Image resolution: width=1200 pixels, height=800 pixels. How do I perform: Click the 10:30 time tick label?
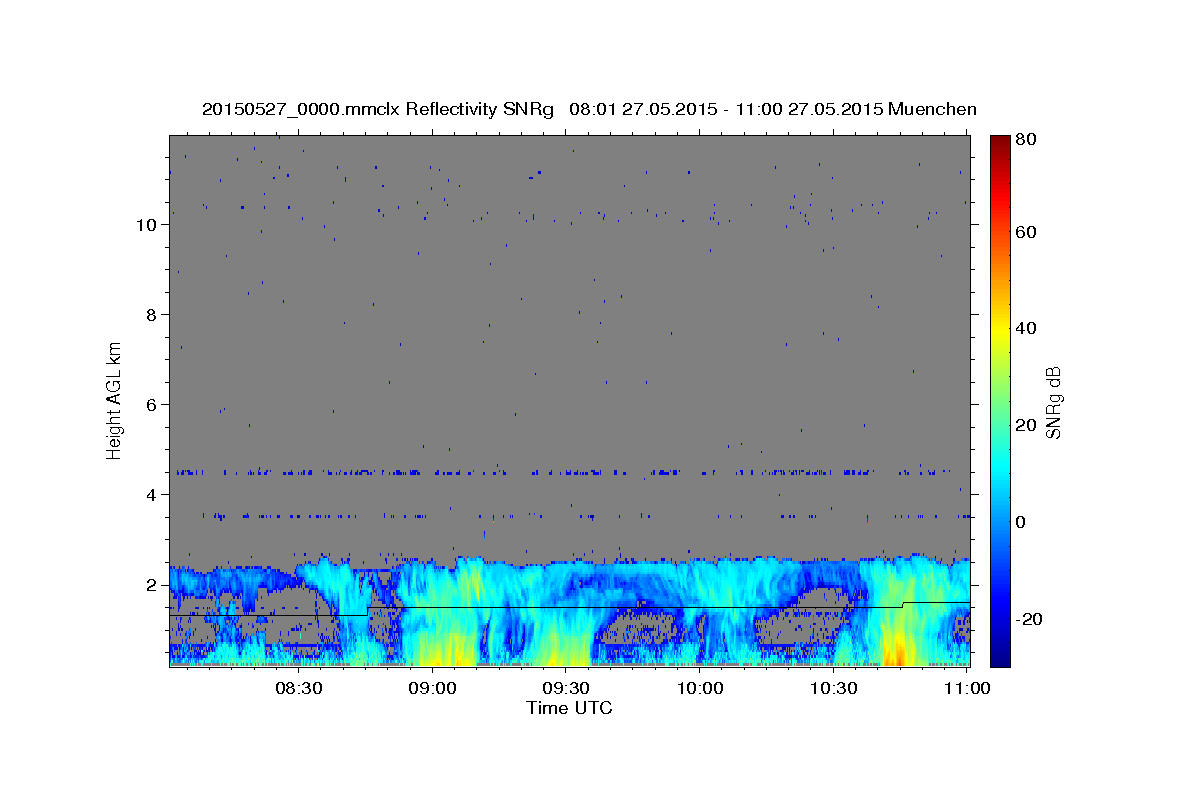[x=834, y=688]
